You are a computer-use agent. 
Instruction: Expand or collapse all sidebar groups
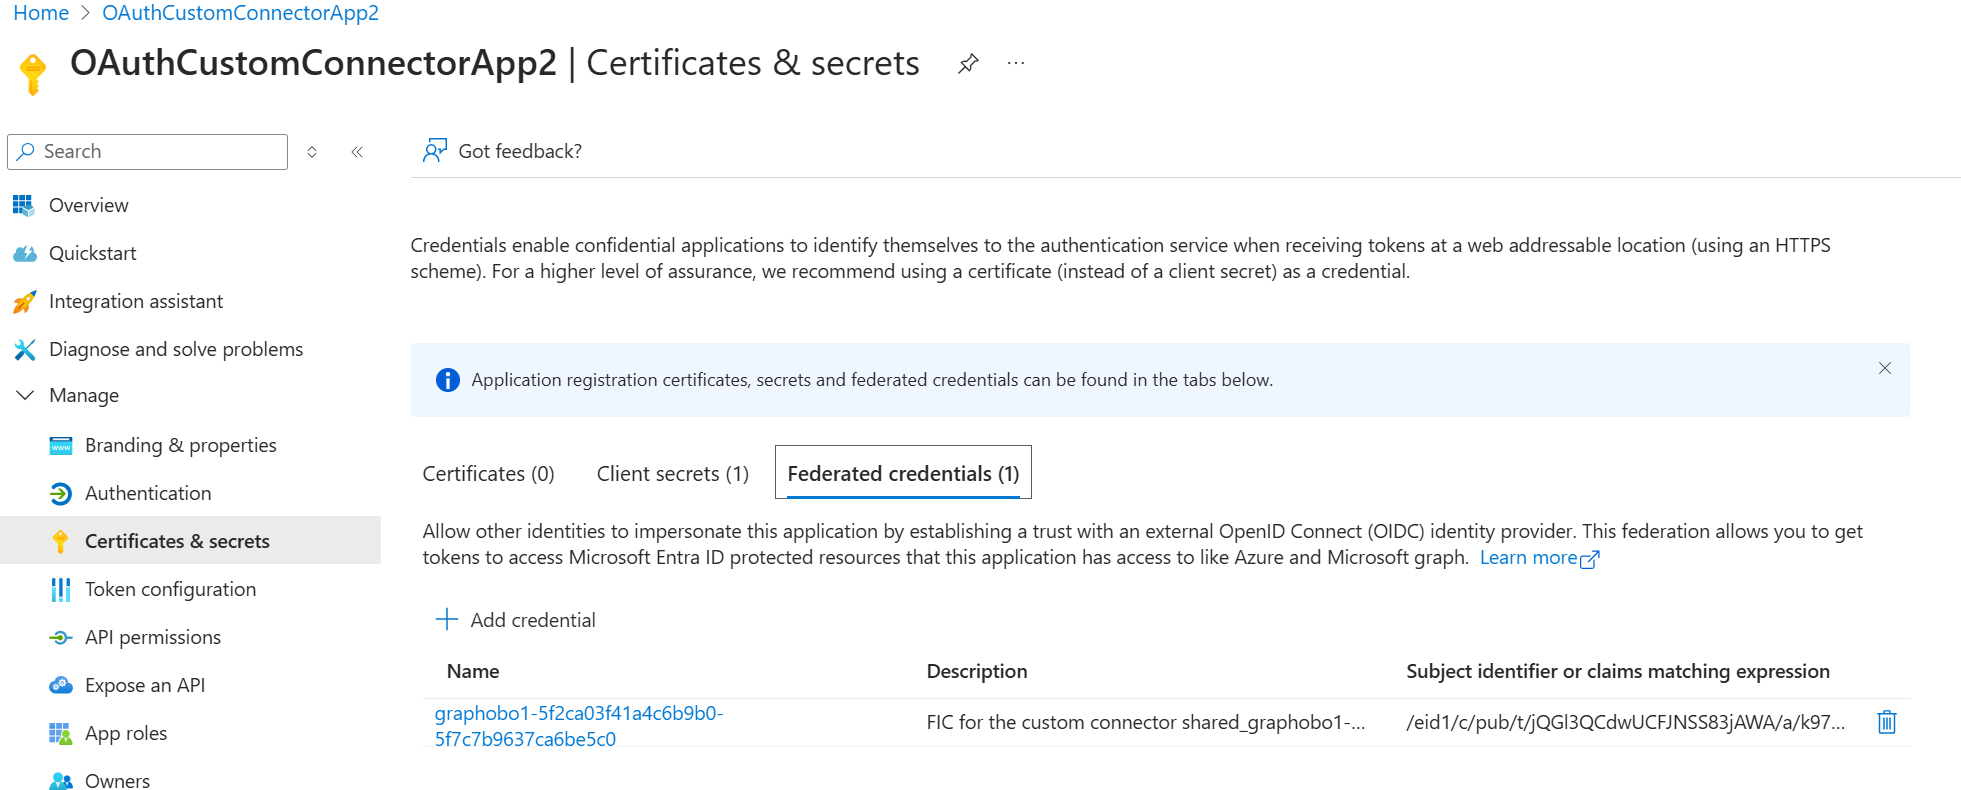(312, 152)
